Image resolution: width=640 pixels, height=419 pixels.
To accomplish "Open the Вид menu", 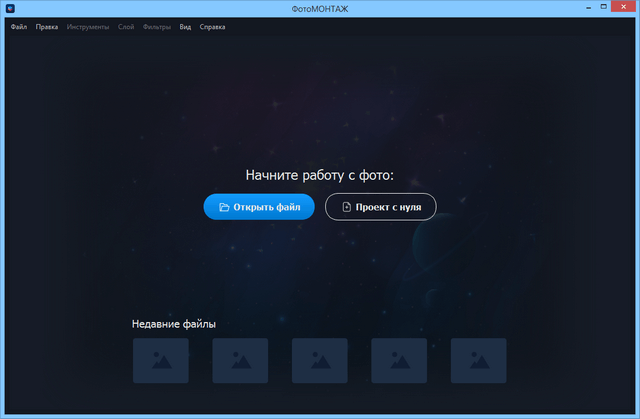I will [x=185, y=27].
